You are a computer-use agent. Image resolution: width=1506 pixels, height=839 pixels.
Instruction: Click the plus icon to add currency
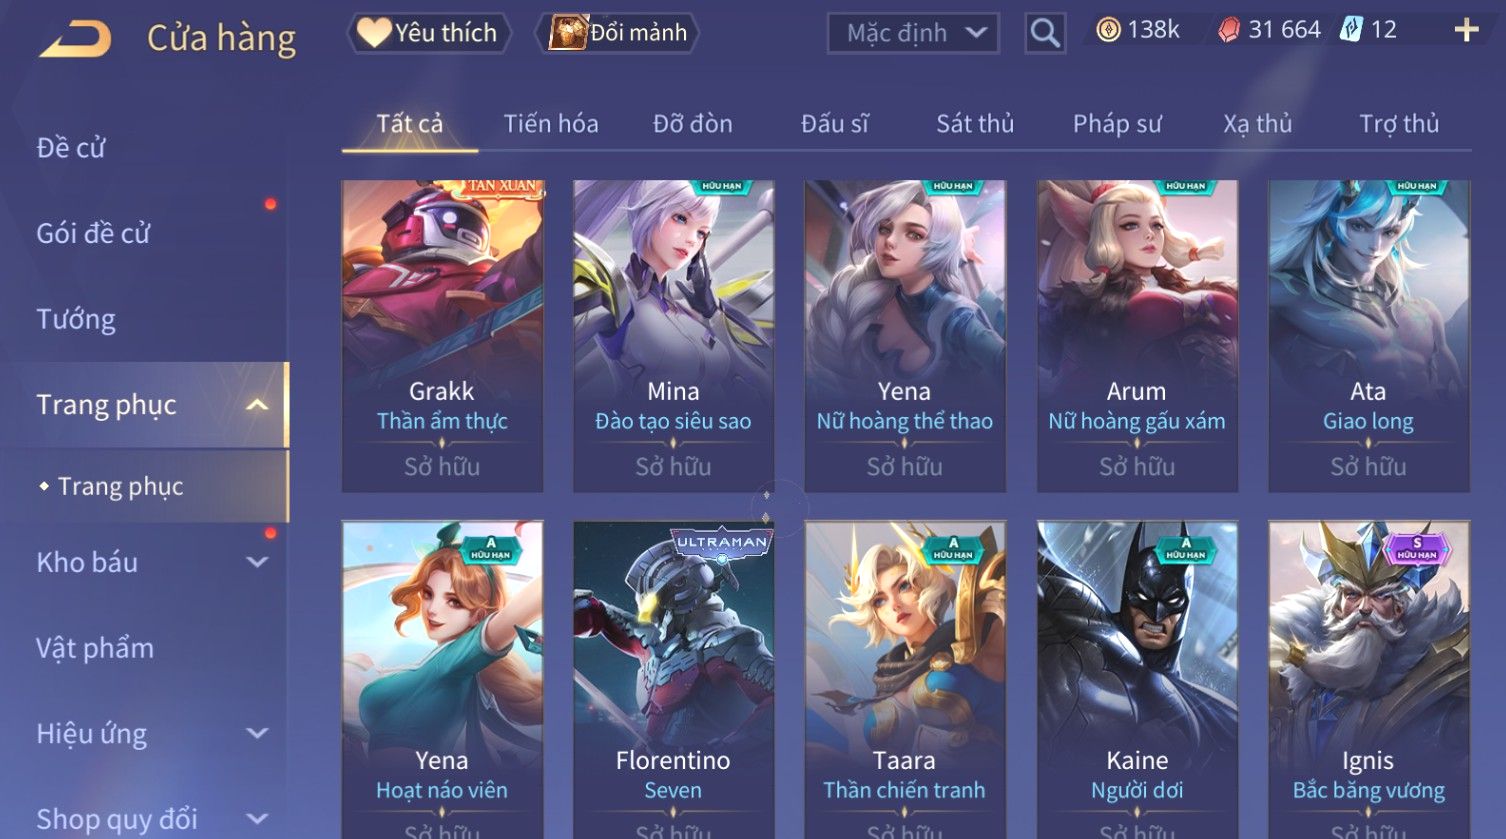1466,30
